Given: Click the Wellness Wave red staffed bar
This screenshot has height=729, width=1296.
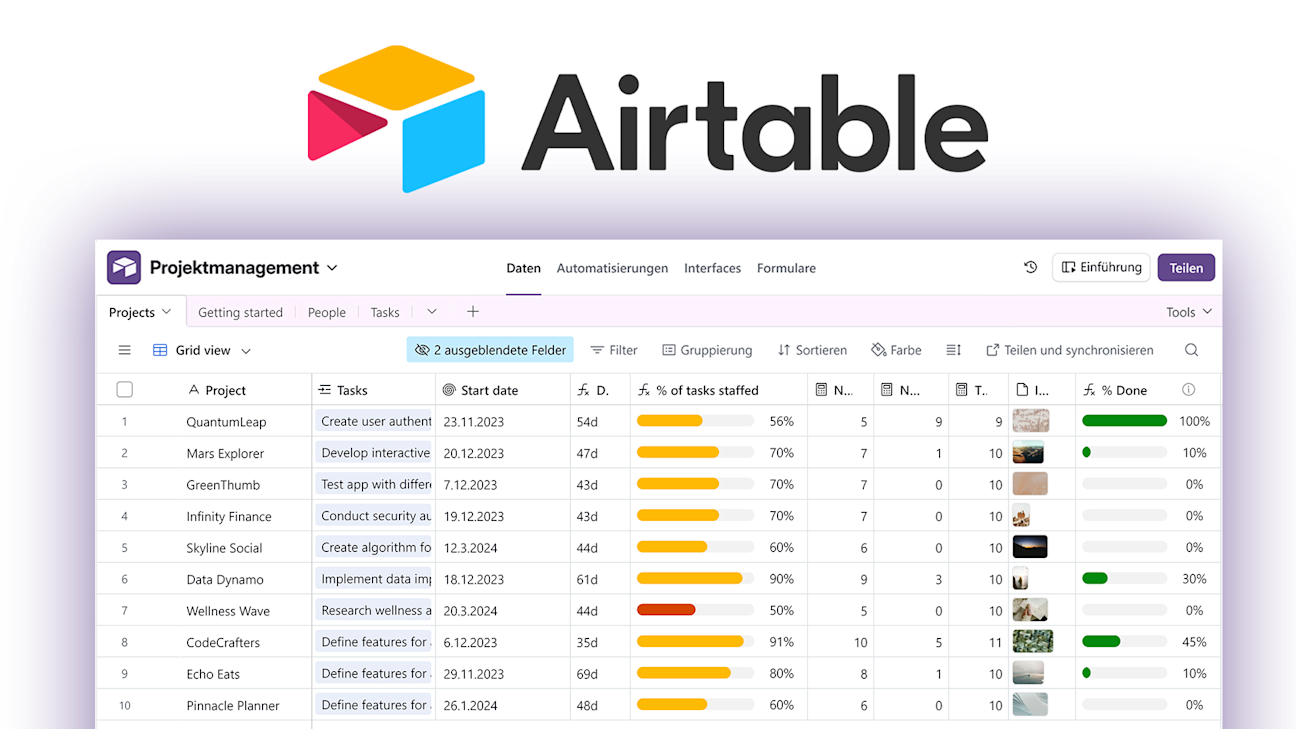Looking at the screenshot, I should [666, 610].
